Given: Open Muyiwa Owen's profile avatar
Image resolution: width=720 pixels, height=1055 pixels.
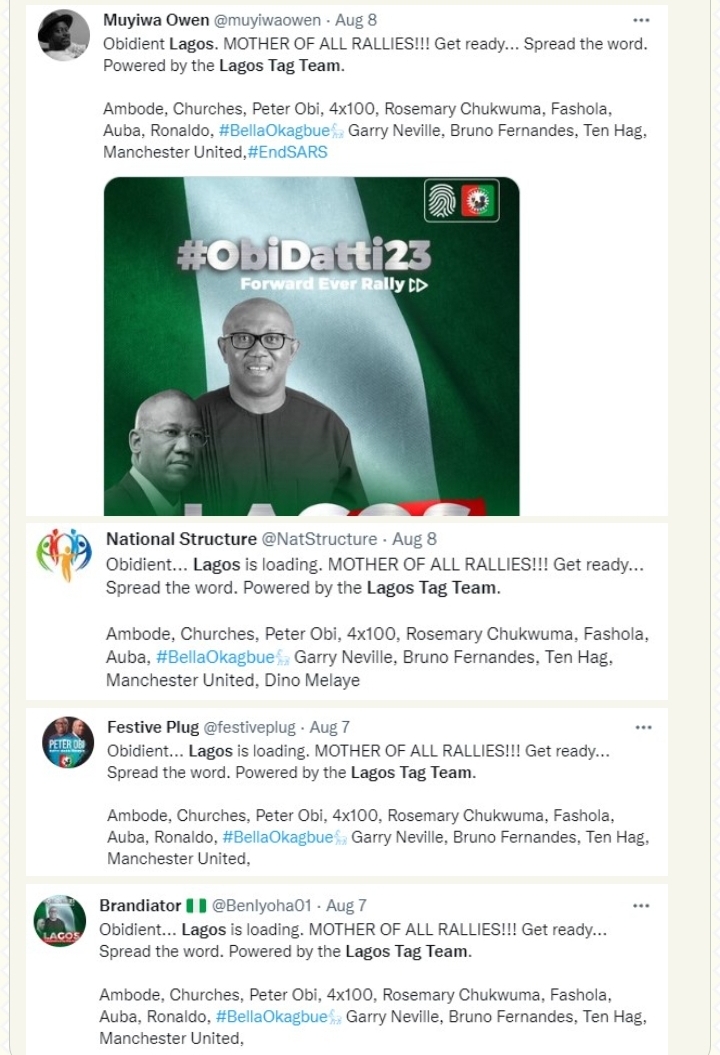Looking at the screenshot, I should tap(63, 36).
